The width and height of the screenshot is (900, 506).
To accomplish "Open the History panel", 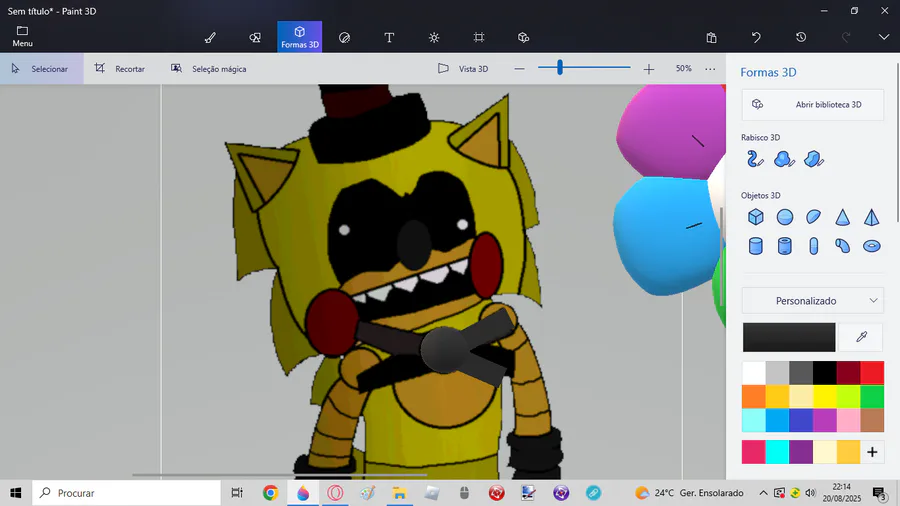I will pos(801,37).
